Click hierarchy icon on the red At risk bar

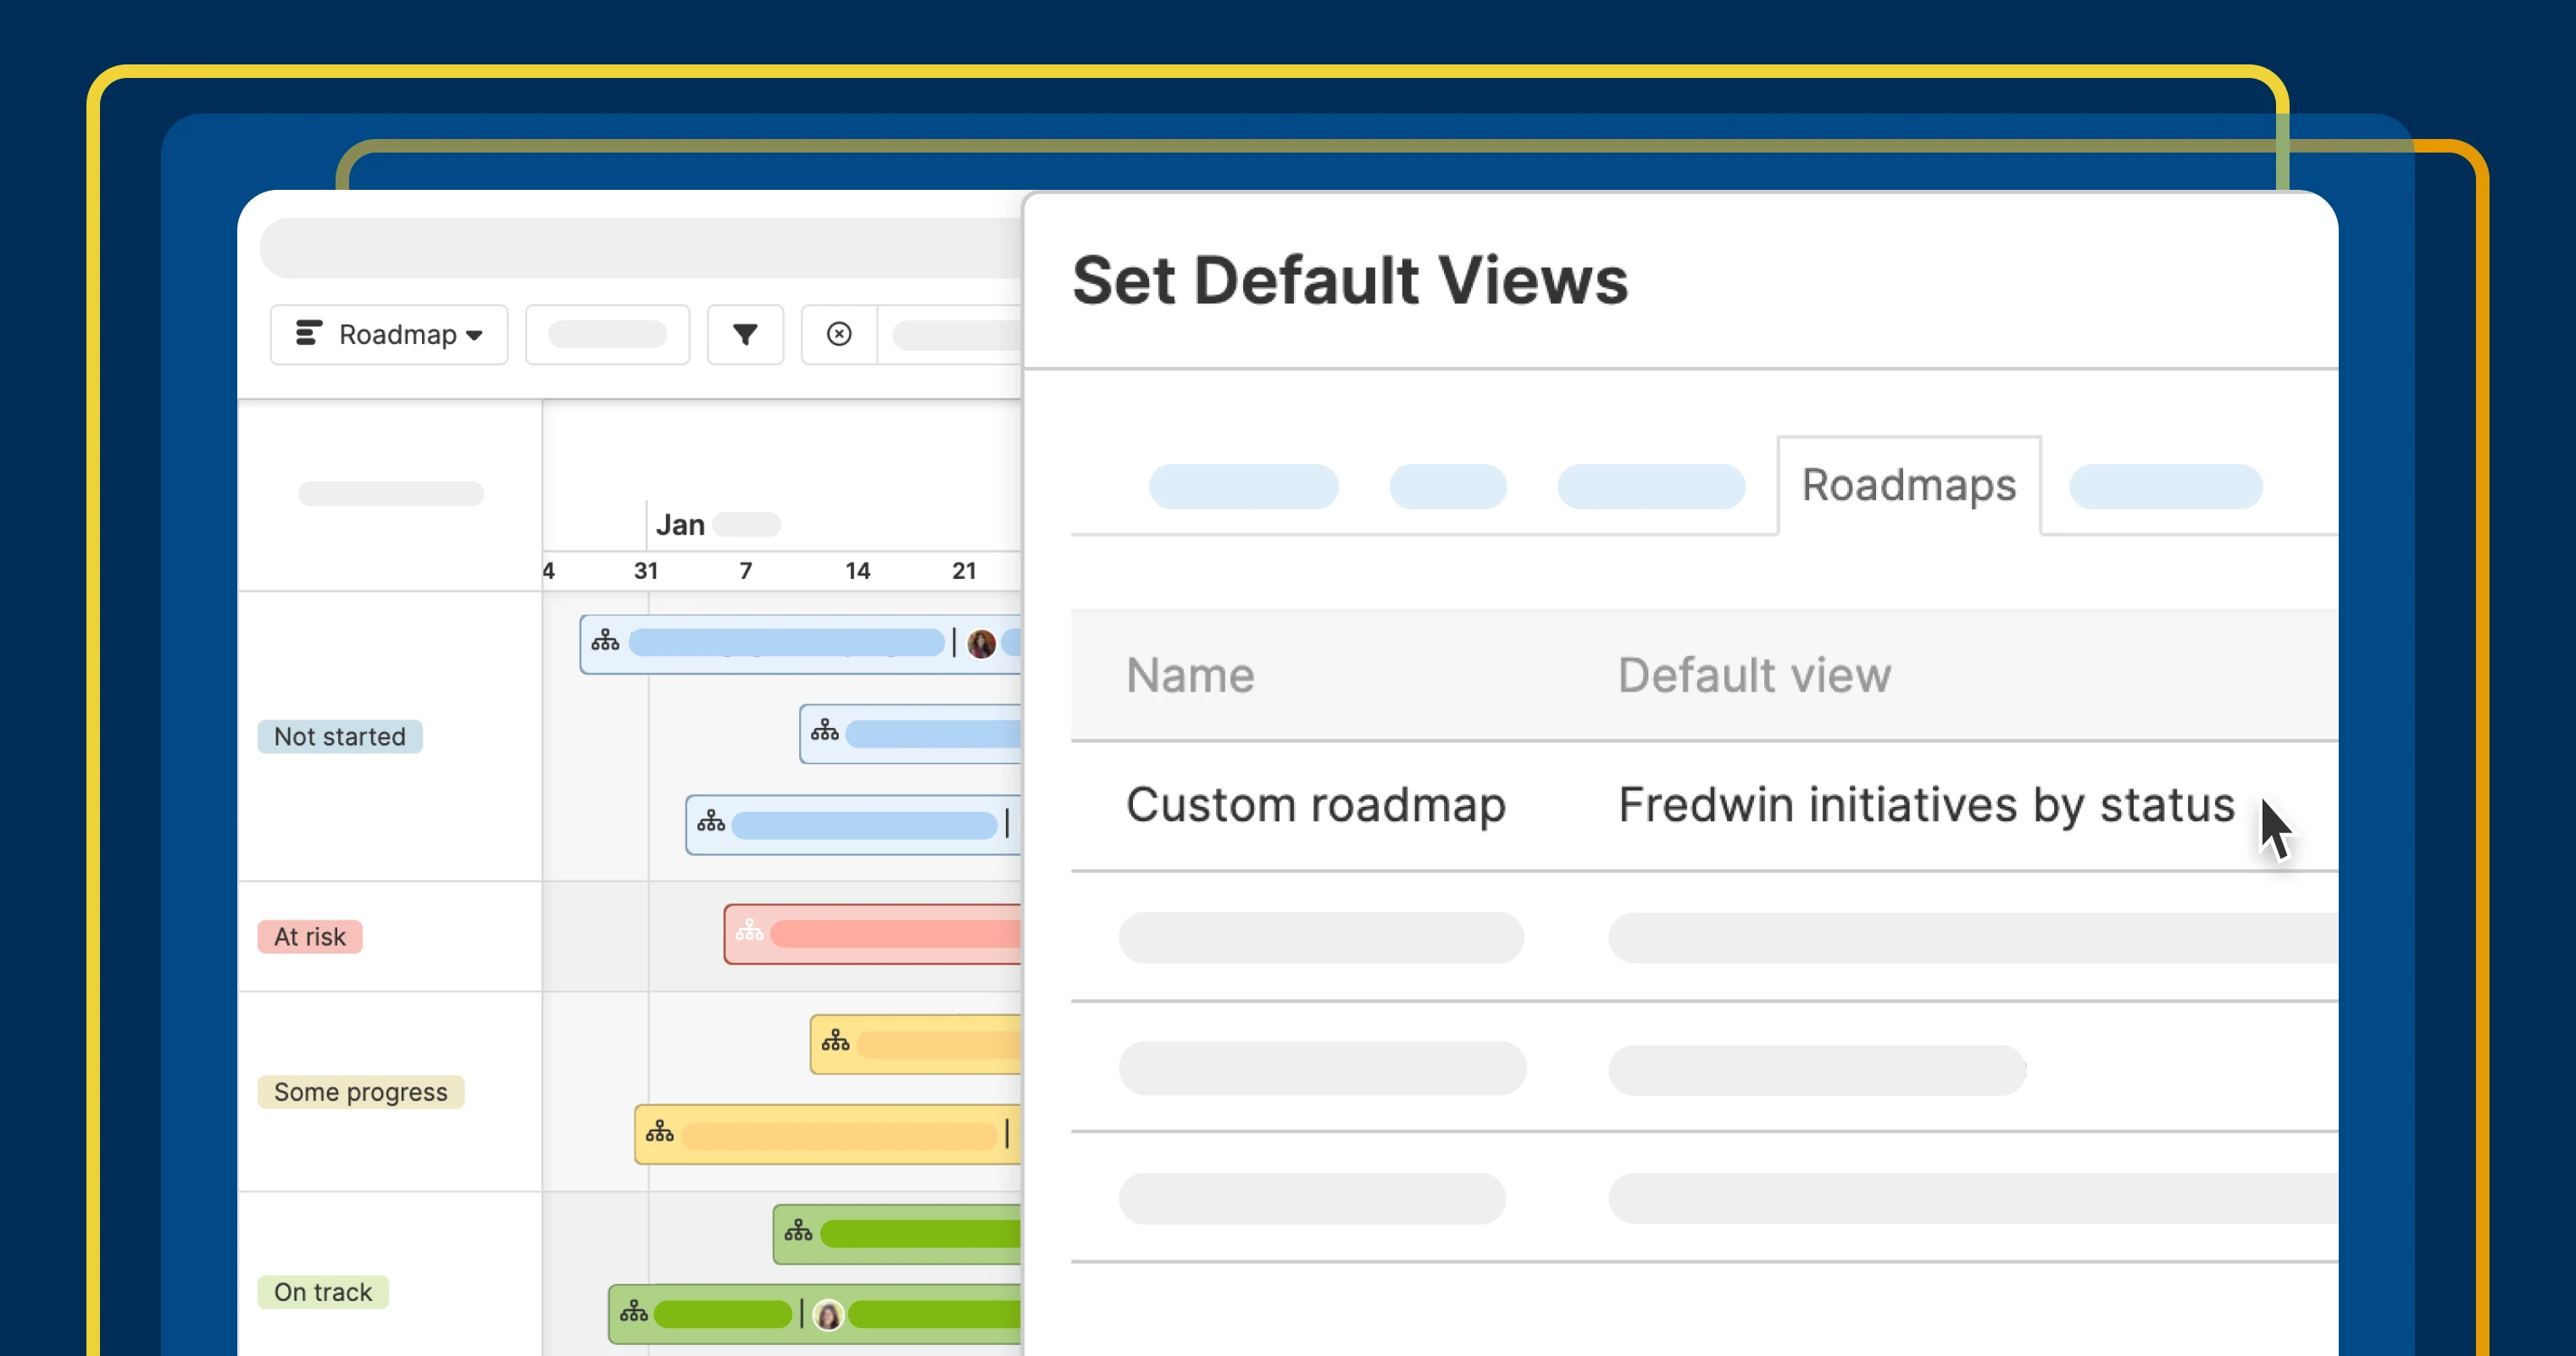click(x=749, y=932)
